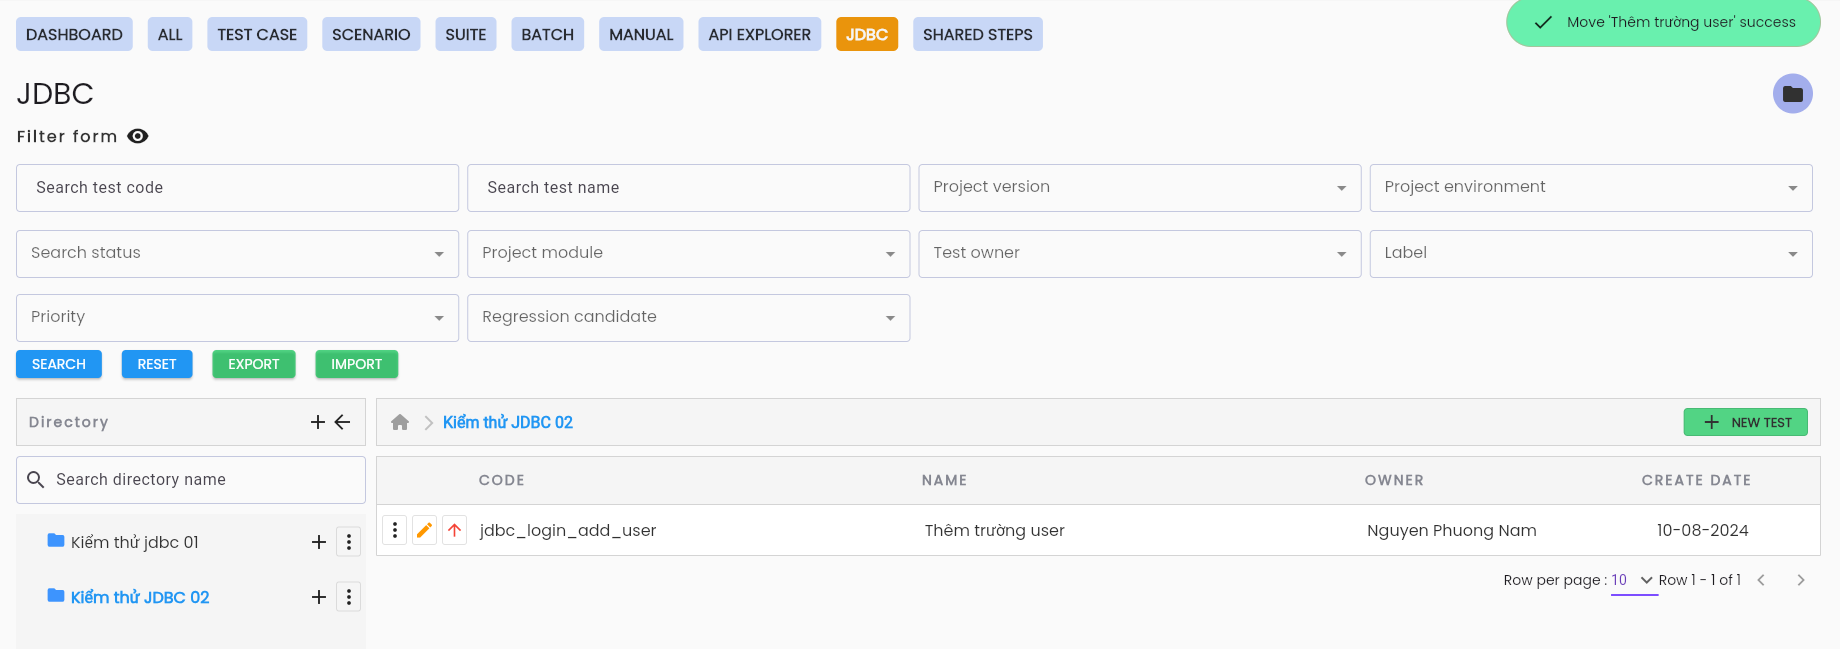Edit the jdbc_login_add_user test with the pencil
The height and width of the screenshot is (649, 1840).
tap(424, 530)
